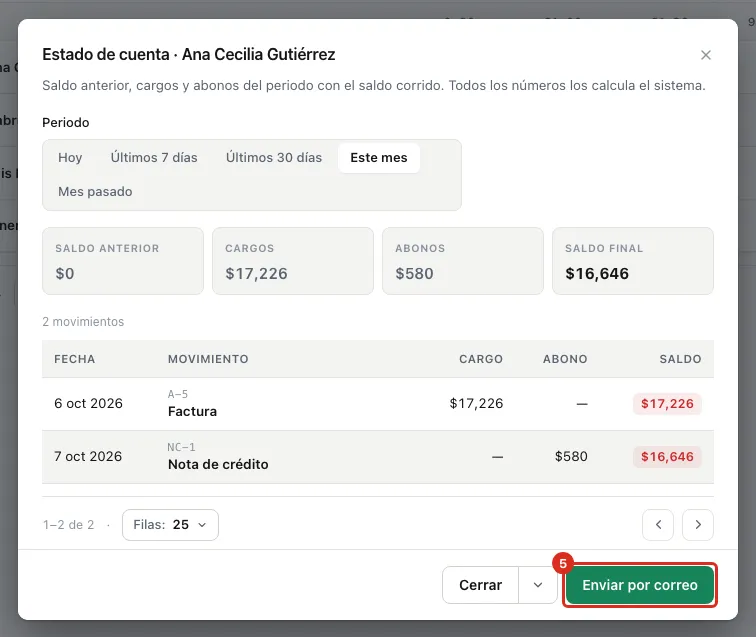756x637 pixels.
Task: Click the red $17,226 saldo badge
Action: (x=667, y=404)
